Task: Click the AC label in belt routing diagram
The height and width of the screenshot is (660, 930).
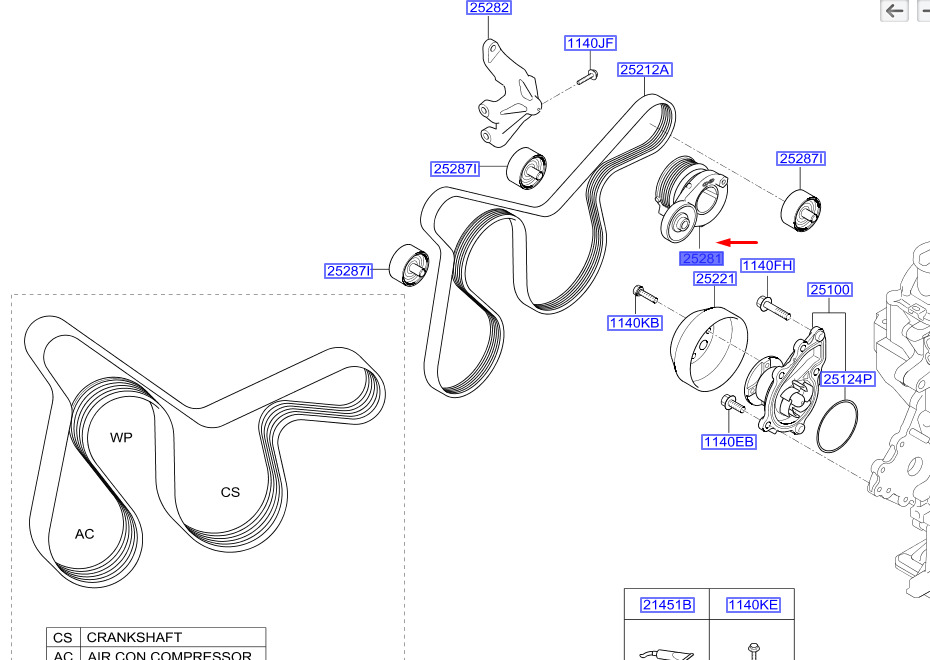Action: pos(84,534)
